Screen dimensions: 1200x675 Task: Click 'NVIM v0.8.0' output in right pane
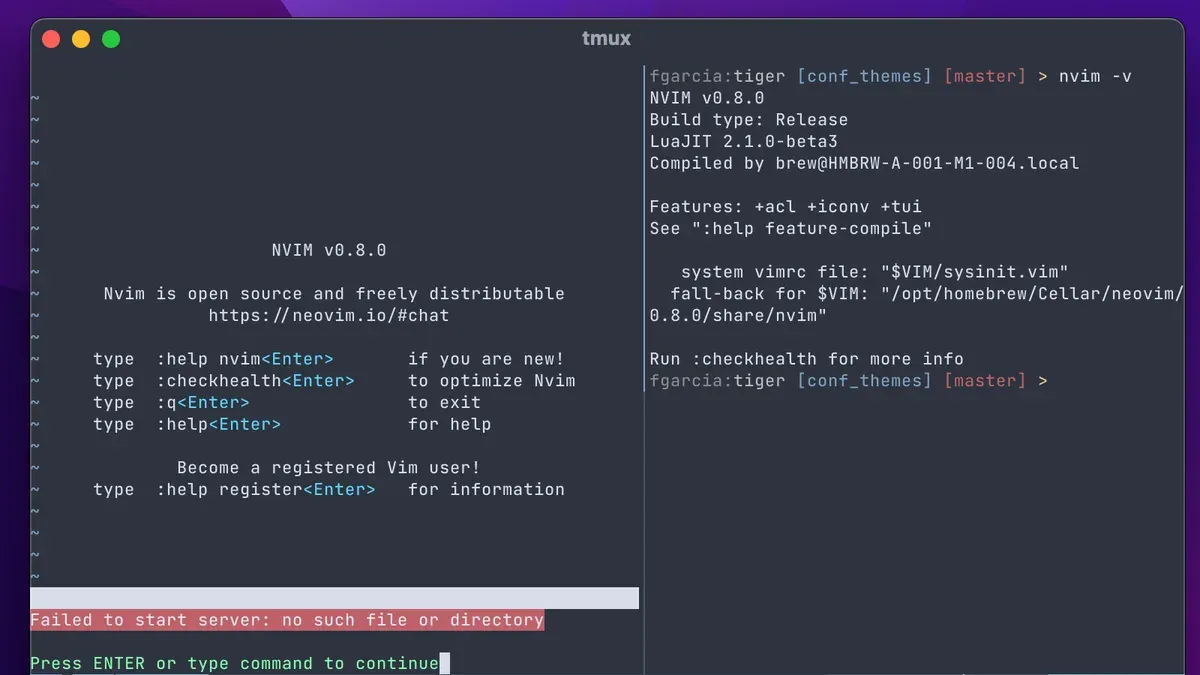click(707, 98)
